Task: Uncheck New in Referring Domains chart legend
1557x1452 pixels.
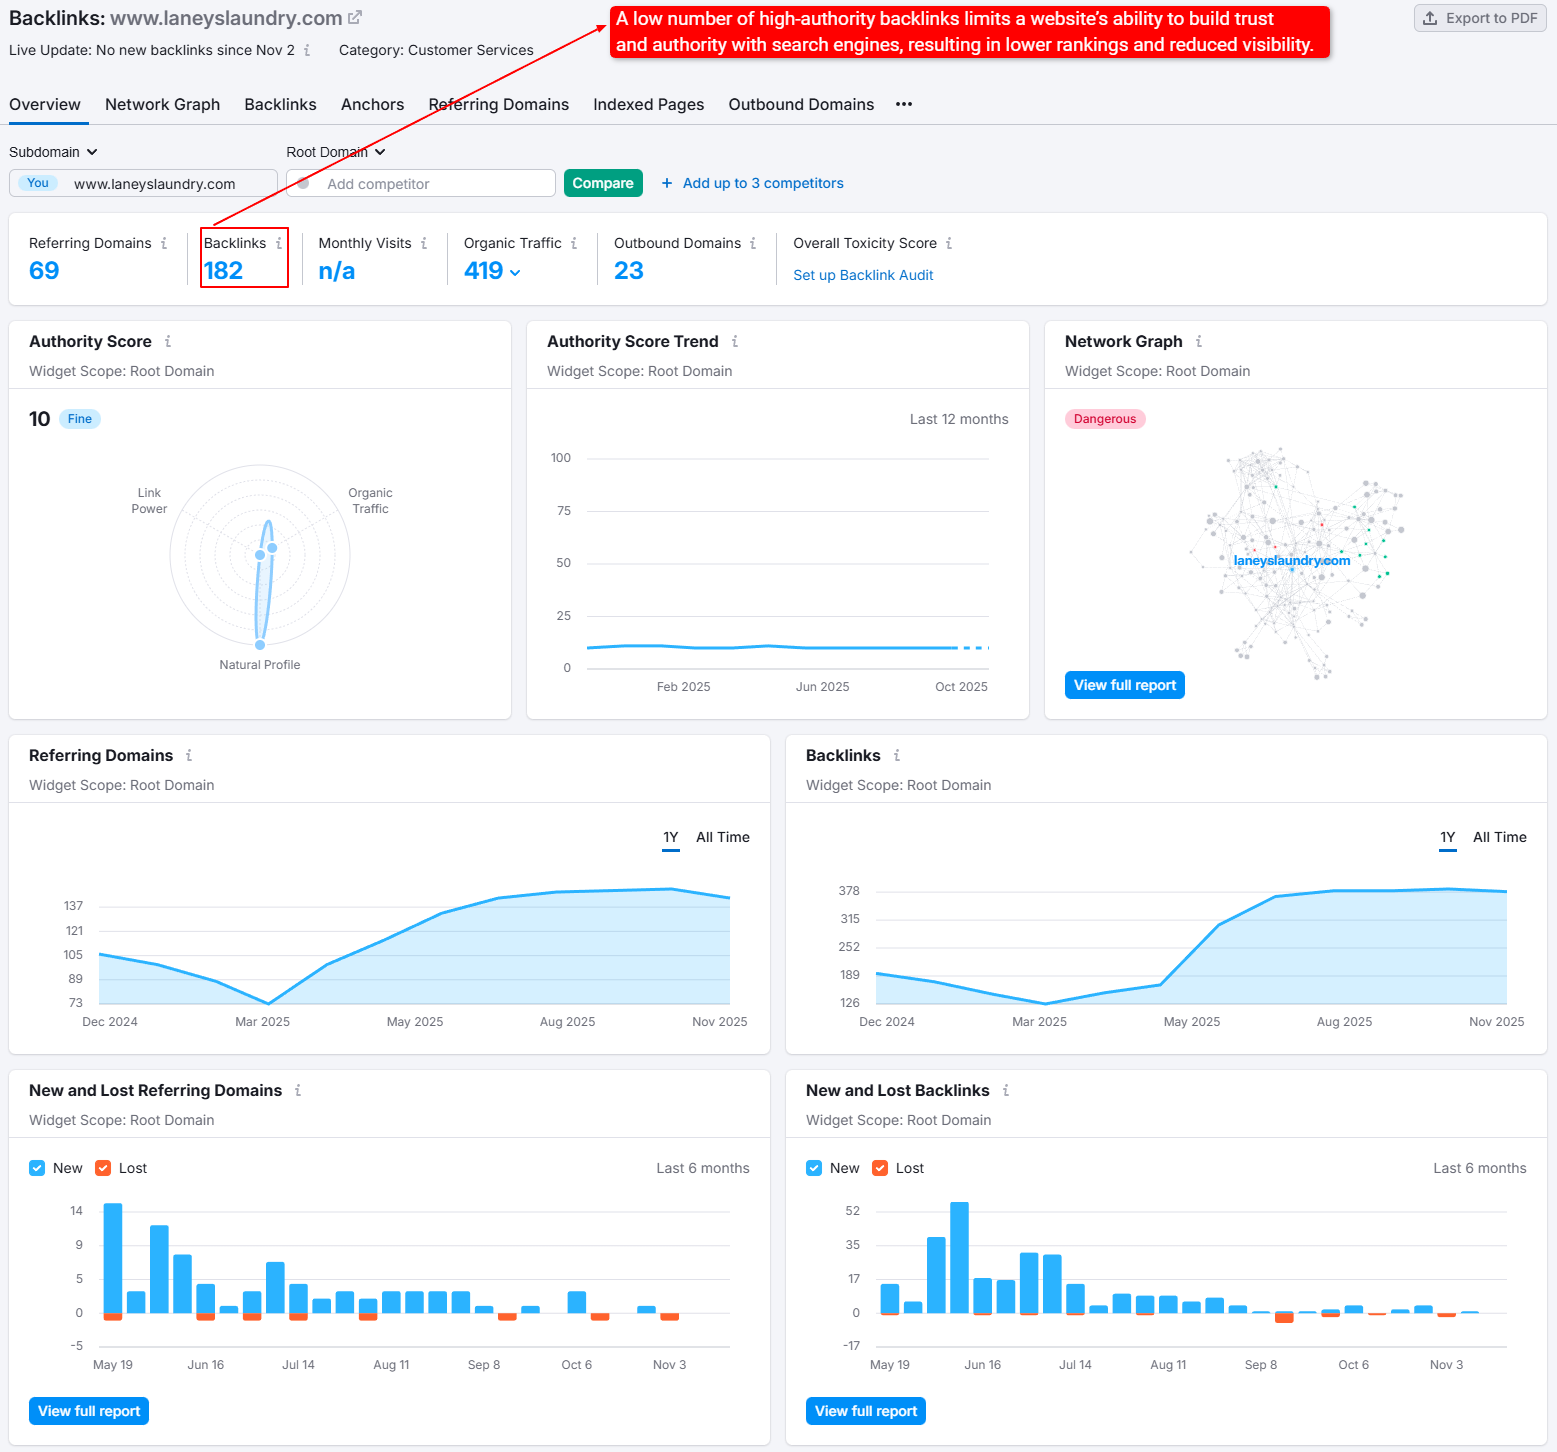Action: 37,1168
